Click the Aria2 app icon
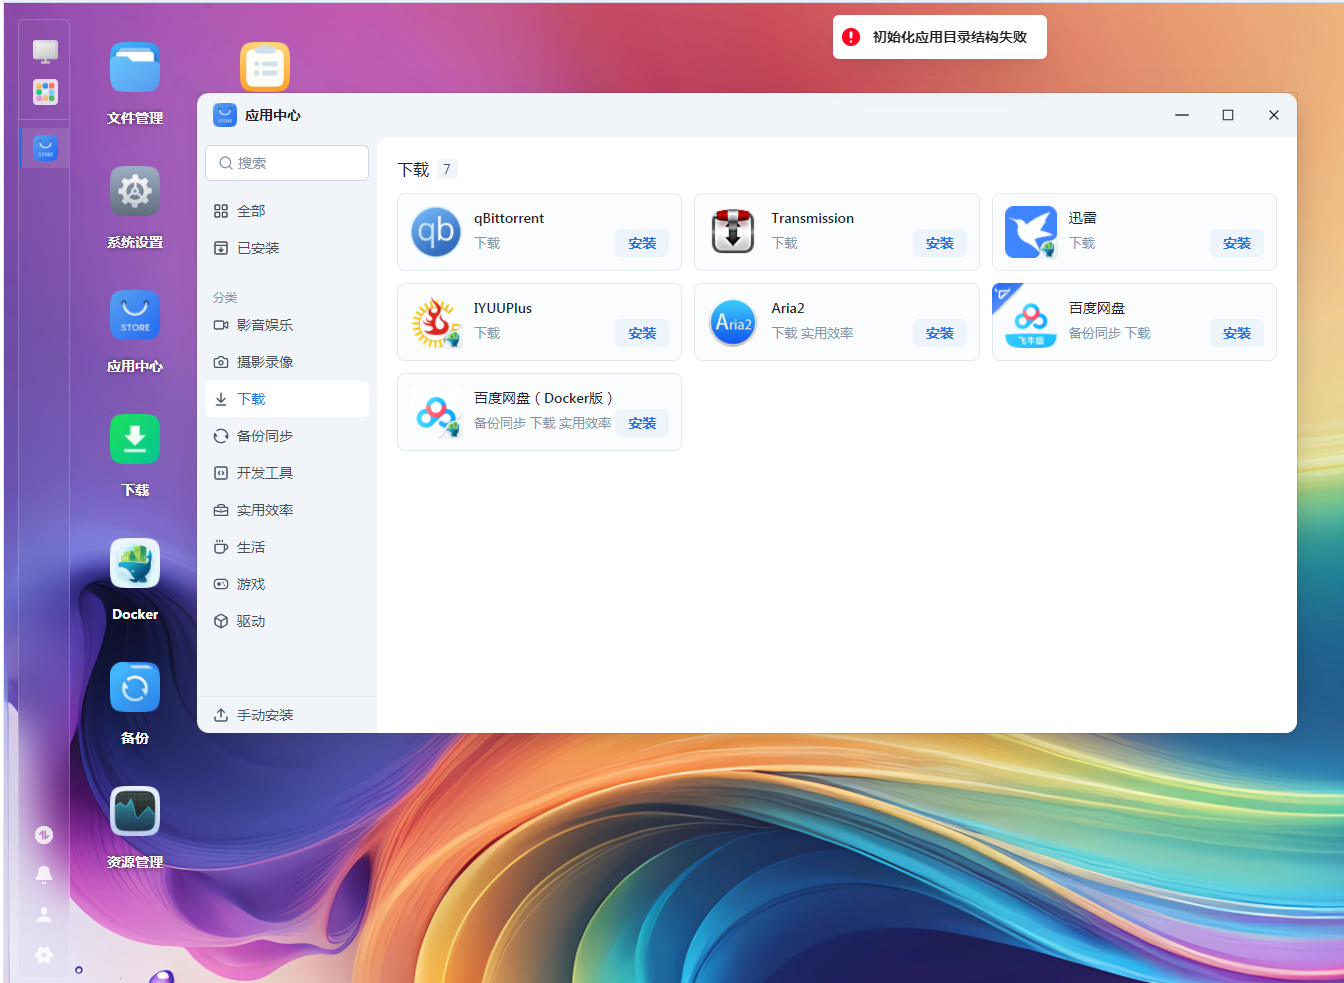The image size is (1344, 983). coord(733,322)
